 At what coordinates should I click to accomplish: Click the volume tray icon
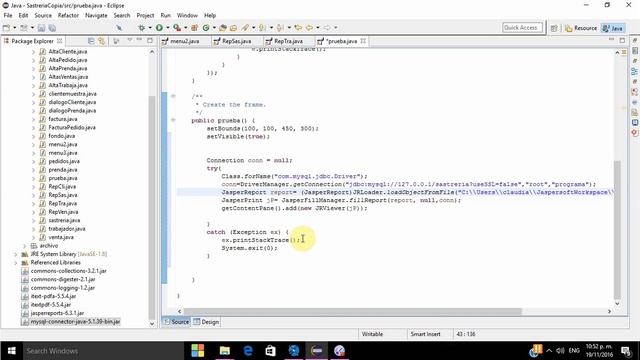point(560,351)
